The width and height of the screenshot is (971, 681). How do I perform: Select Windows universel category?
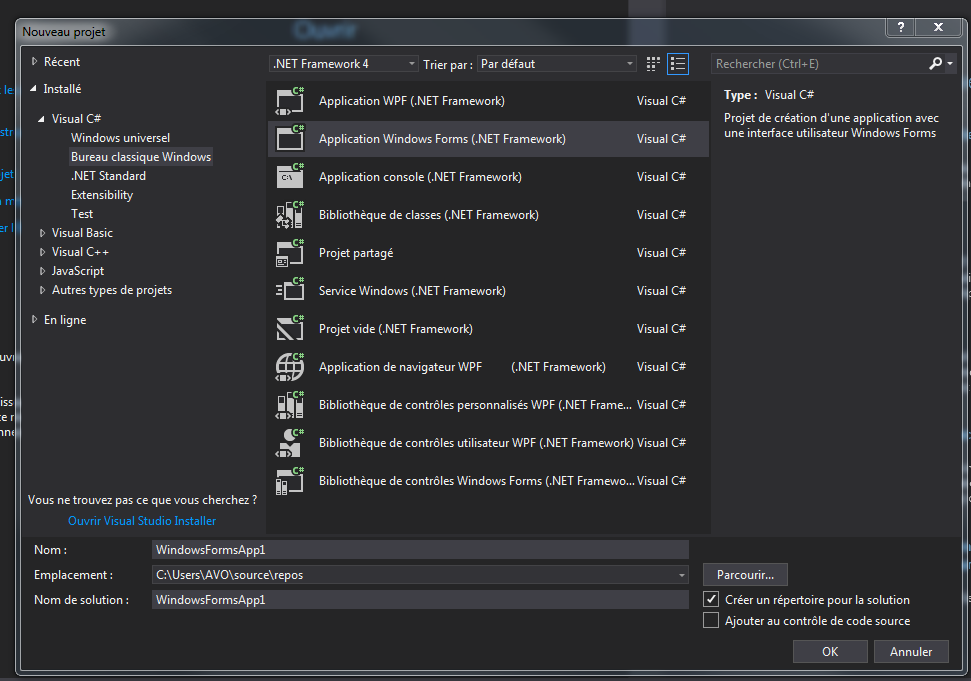point(120,137)
